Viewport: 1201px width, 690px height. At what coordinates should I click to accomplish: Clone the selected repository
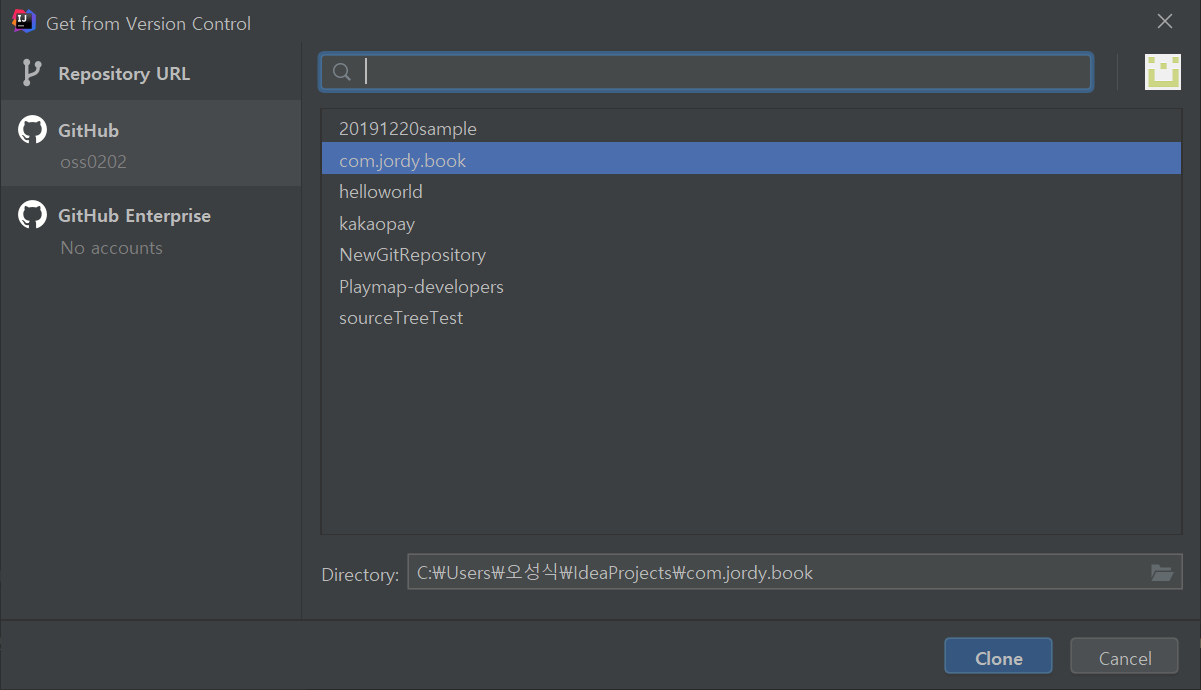(998, 657)
